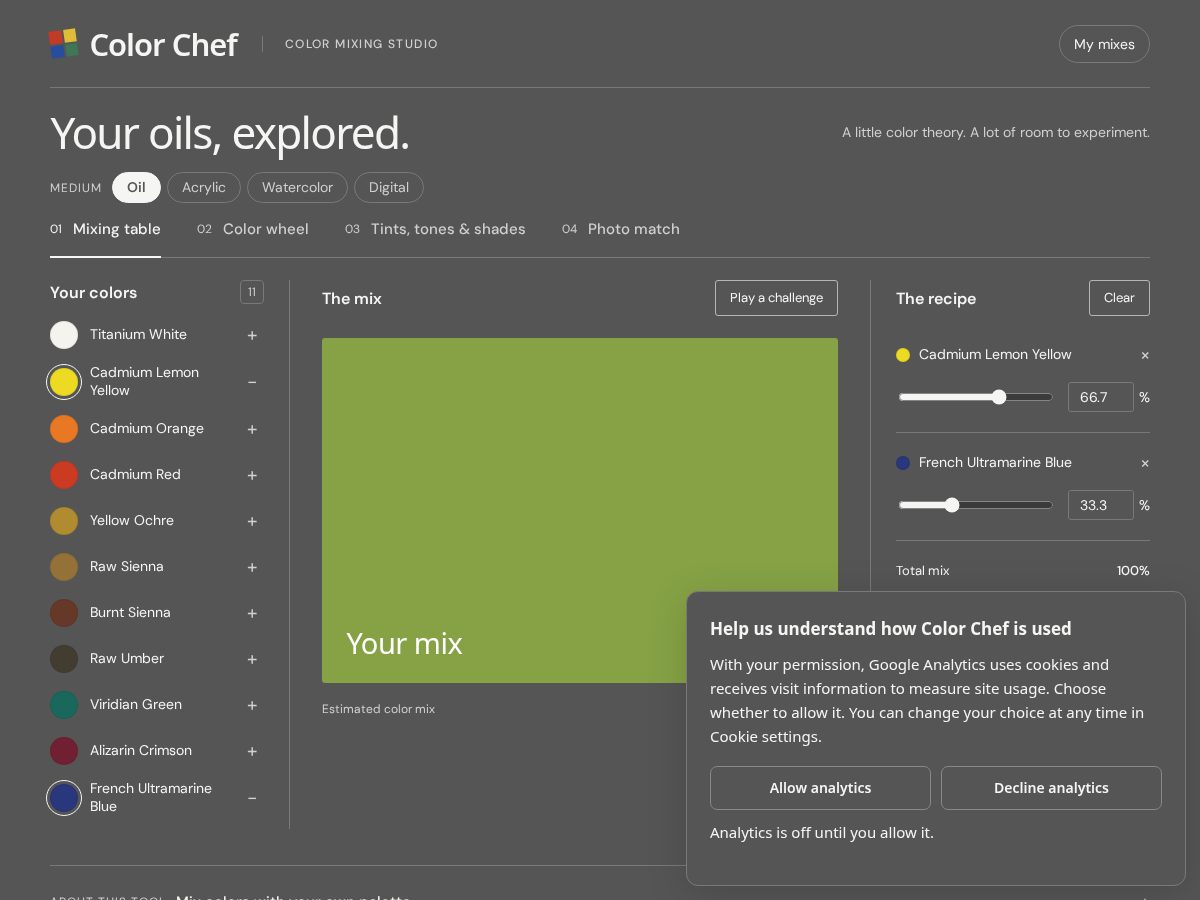The width and height of the screenshot is (1200, 900).
Task: Clear the recipe
Action: click(x=1119, y=298)
